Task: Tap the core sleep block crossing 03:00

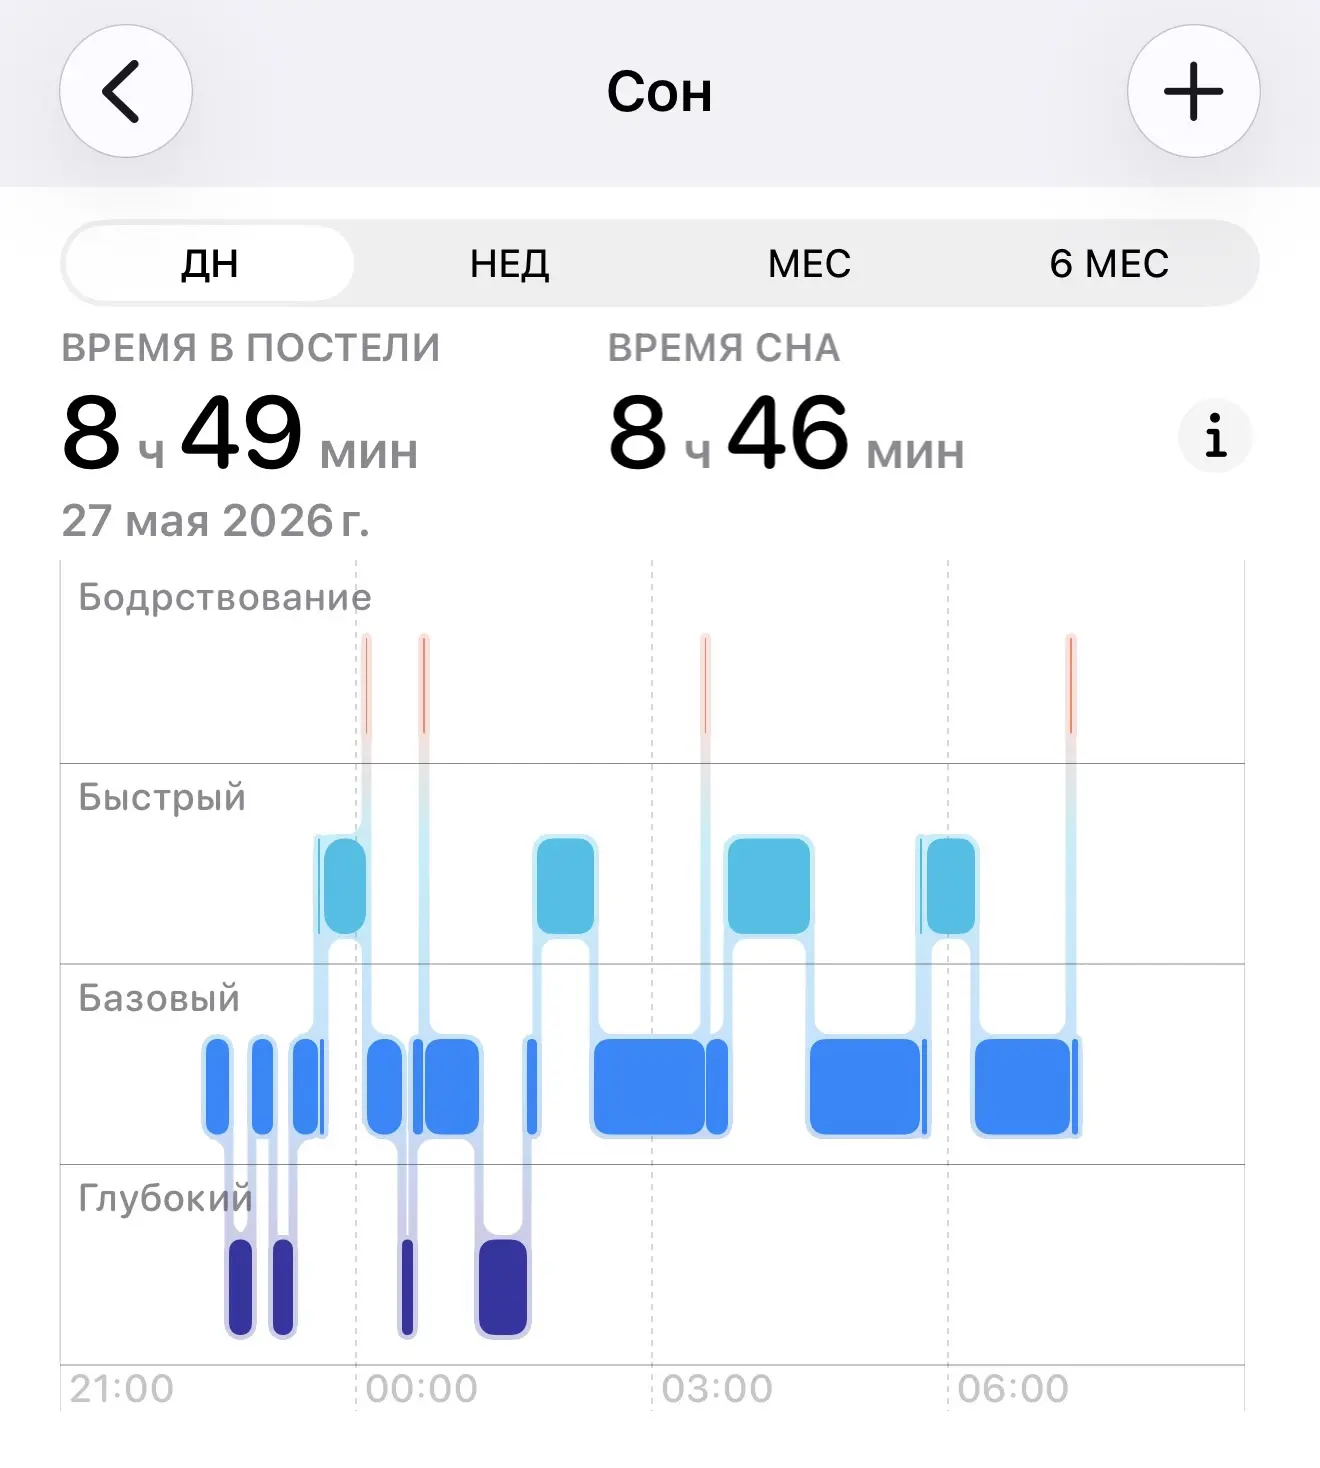Action: pos(649,1087)
